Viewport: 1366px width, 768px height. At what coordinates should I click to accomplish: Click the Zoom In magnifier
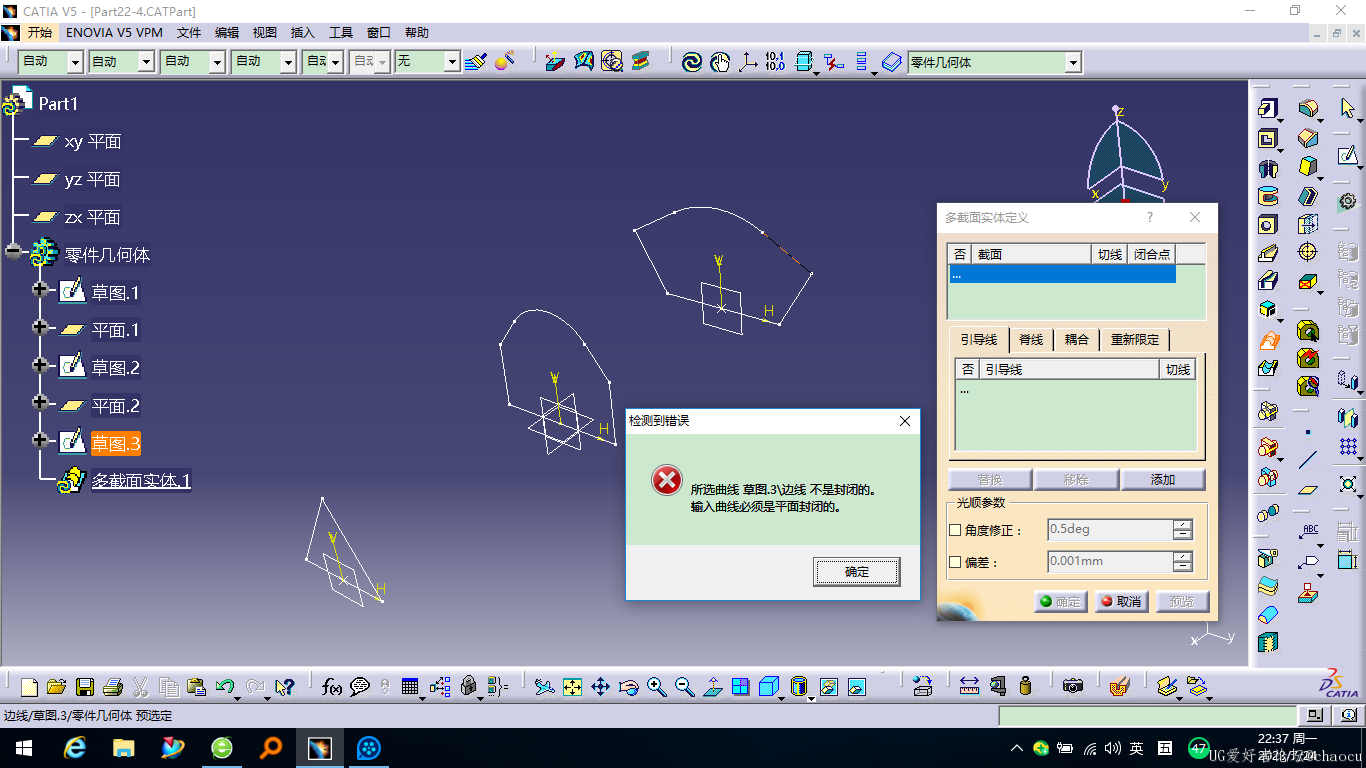(656, 687)
